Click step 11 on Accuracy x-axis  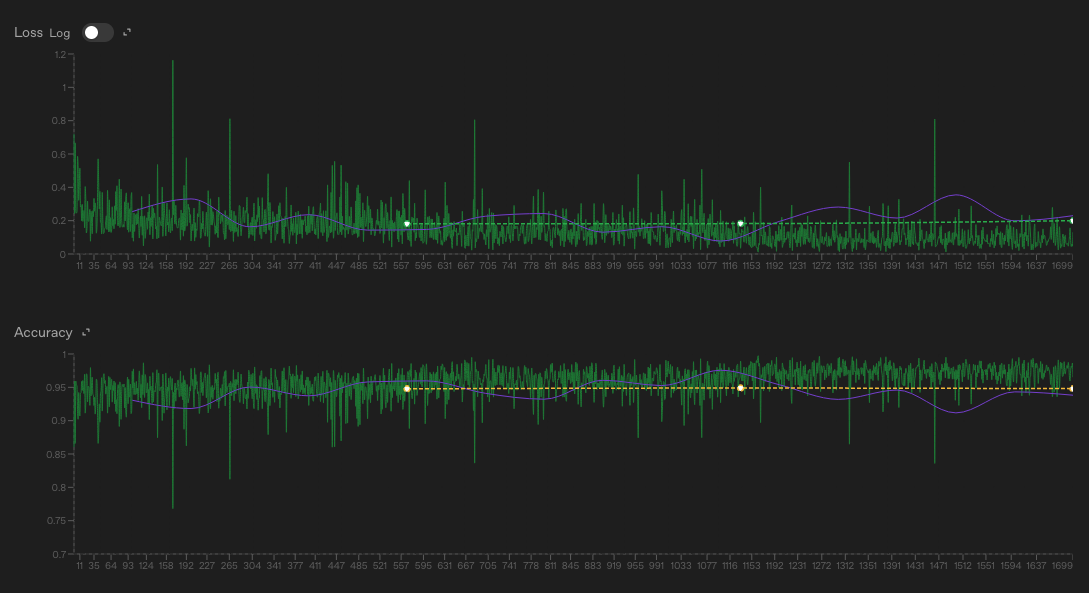tap(79, 566)
